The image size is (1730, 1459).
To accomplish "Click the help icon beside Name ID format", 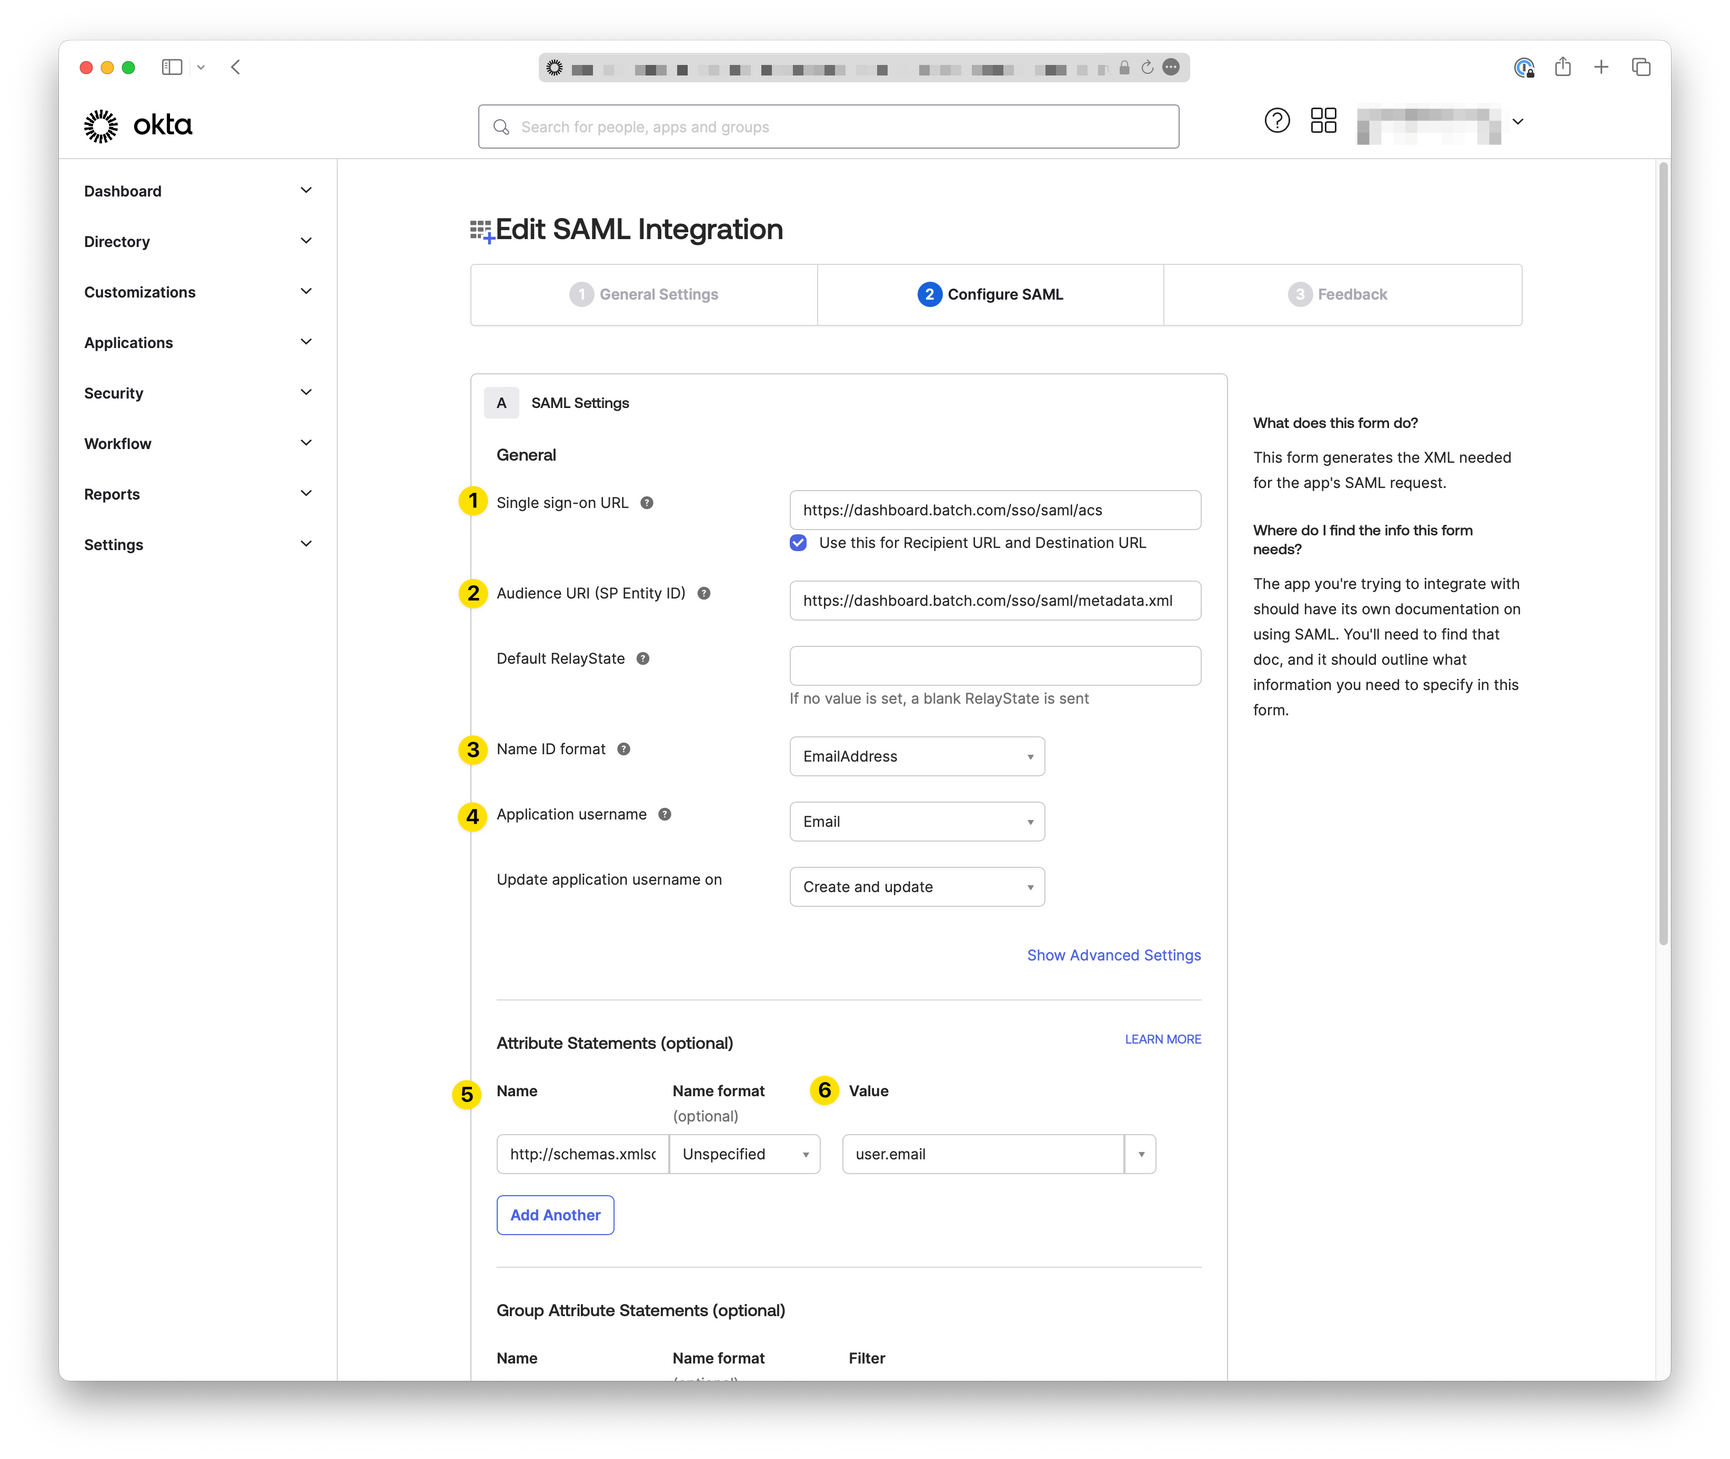I will pos(624,749).
